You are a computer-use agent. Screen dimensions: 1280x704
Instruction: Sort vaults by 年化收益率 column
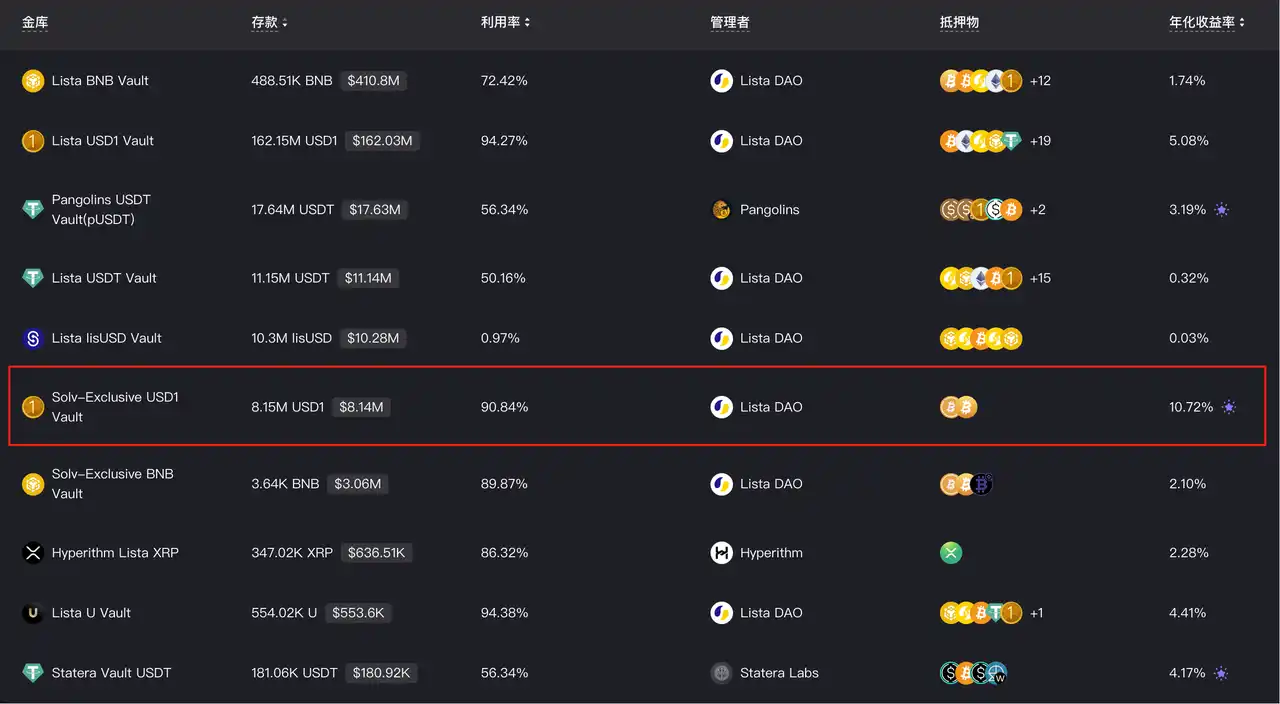[x=1207, y=22]
